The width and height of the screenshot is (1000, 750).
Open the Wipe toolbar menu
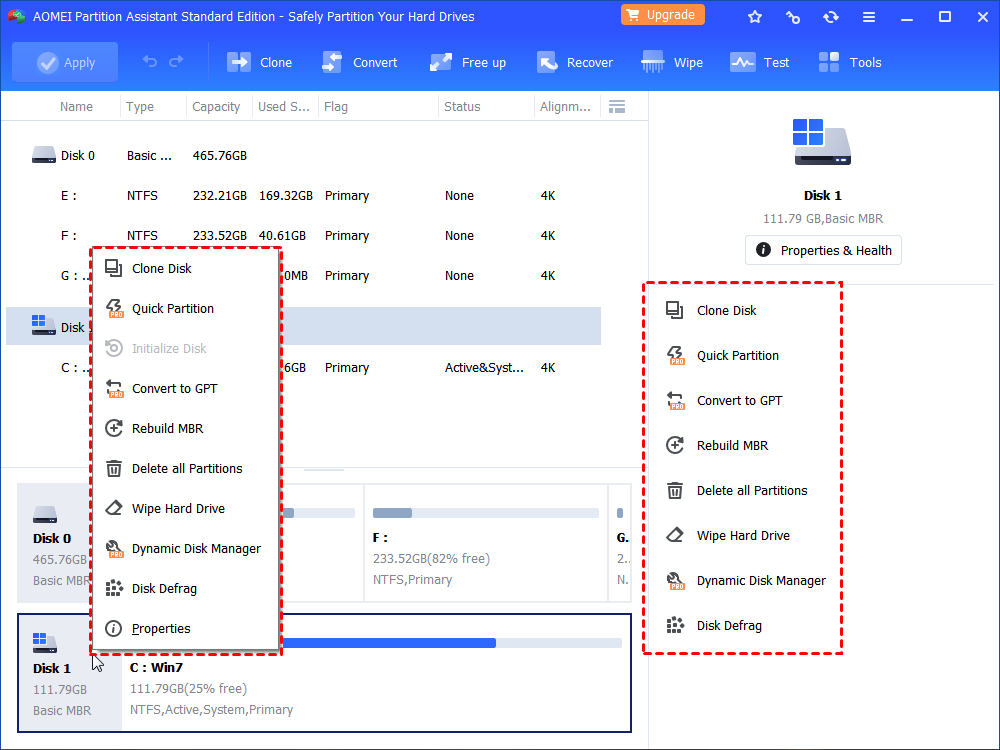[x=672, y=62]
